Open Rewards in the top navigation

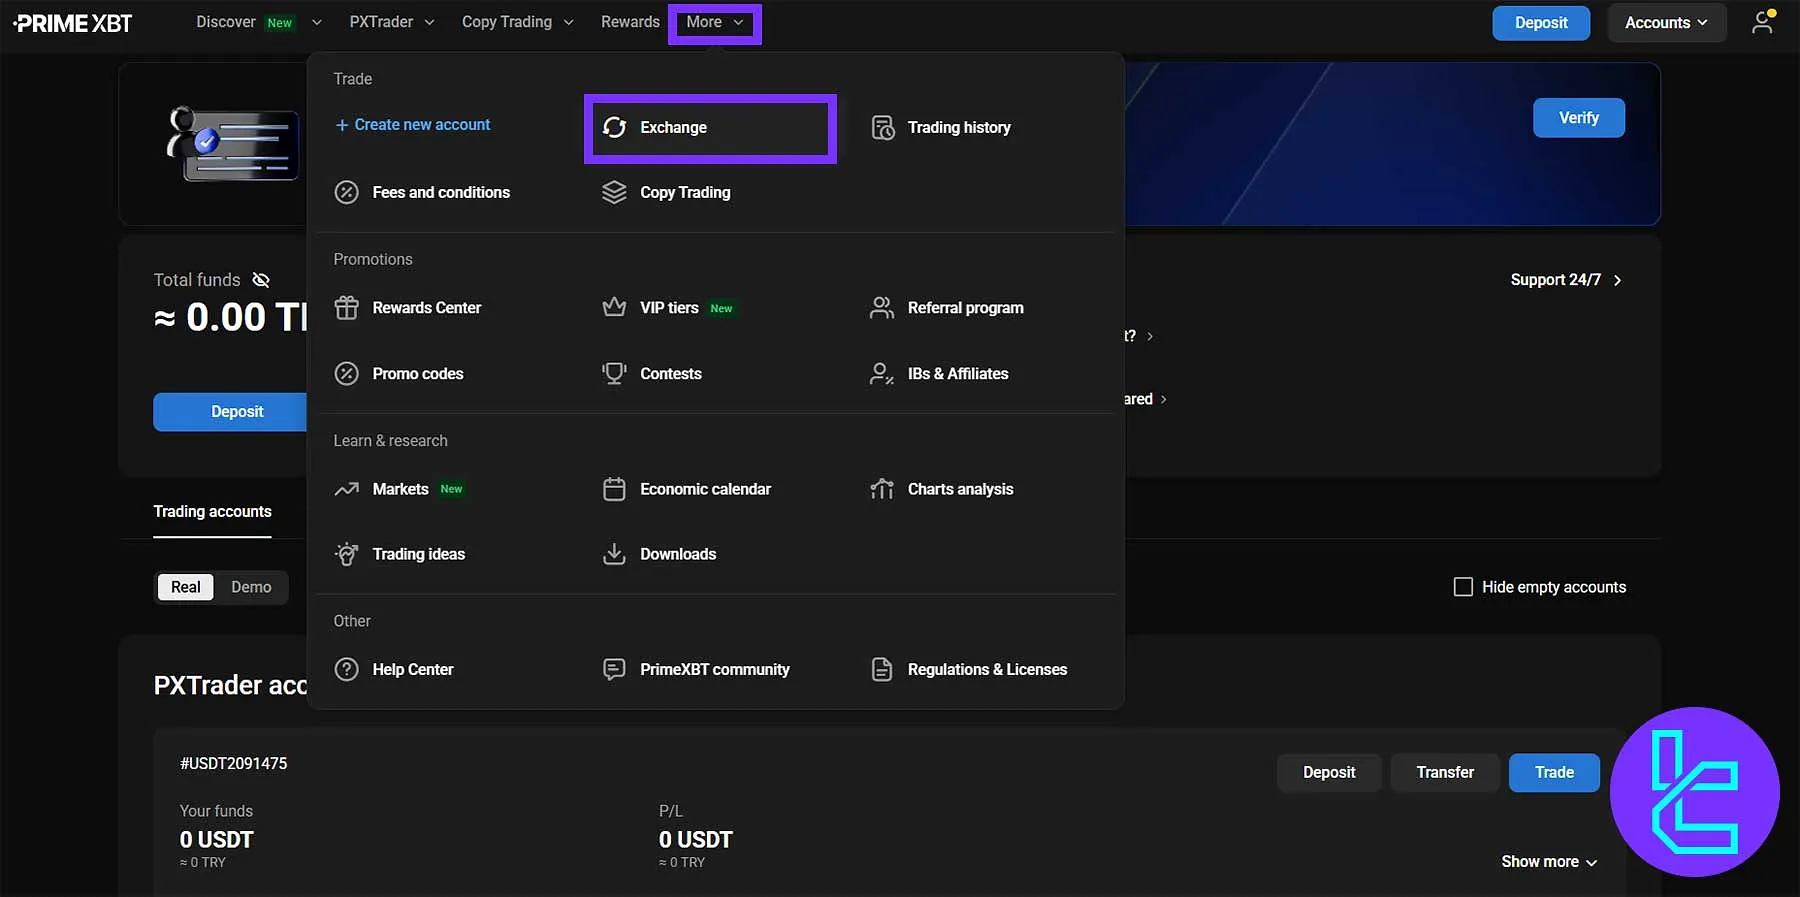(x=630, y=22)
